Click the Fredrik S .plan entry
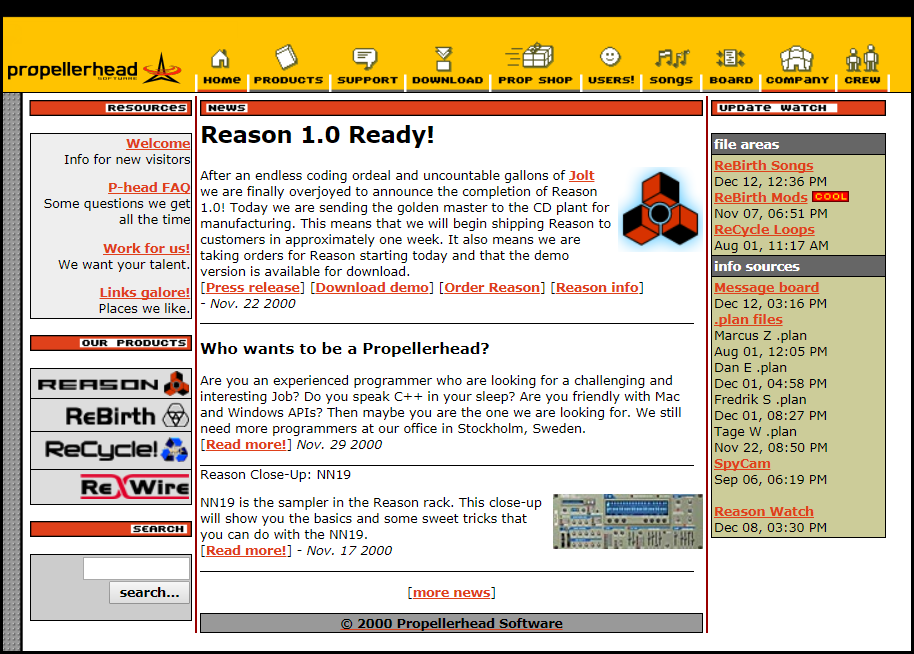 [761, 400]
